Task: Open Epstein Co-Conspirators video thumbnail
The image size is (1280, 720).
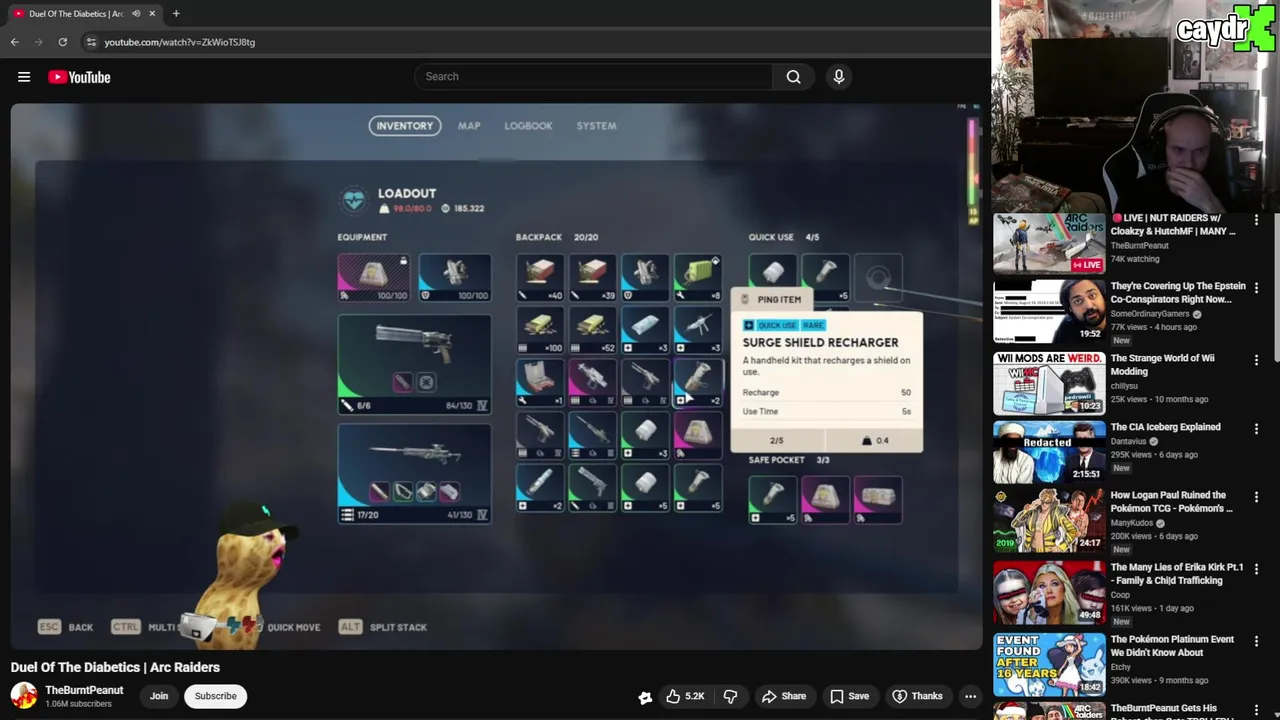Action: point(1049,311)
